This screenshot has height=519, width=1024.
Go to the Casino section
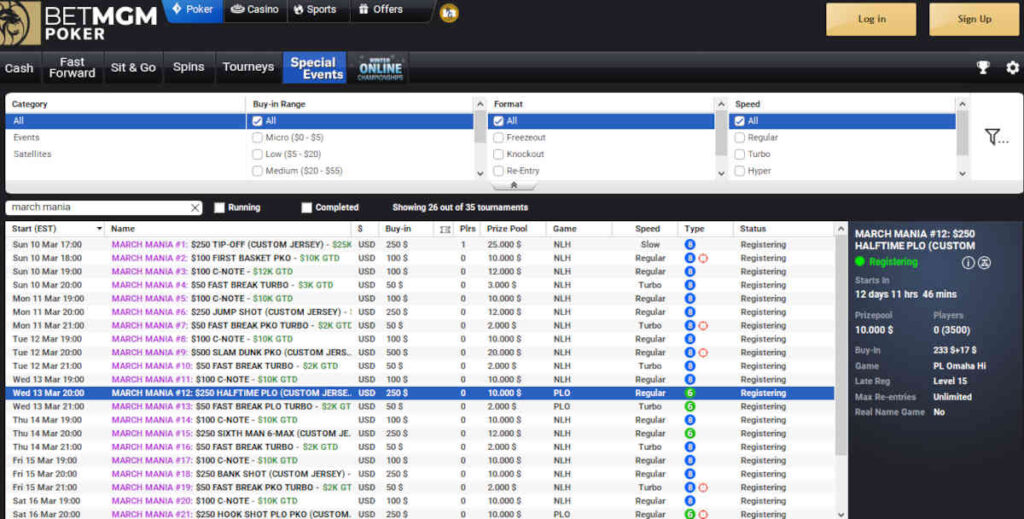[x=255, y=10]
